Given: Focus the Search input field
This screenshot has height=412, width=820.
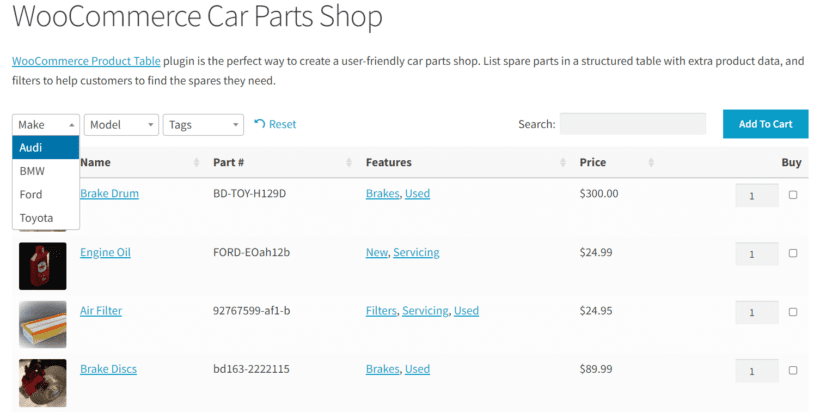Looking at the screenshot, I should coord(633,124).
